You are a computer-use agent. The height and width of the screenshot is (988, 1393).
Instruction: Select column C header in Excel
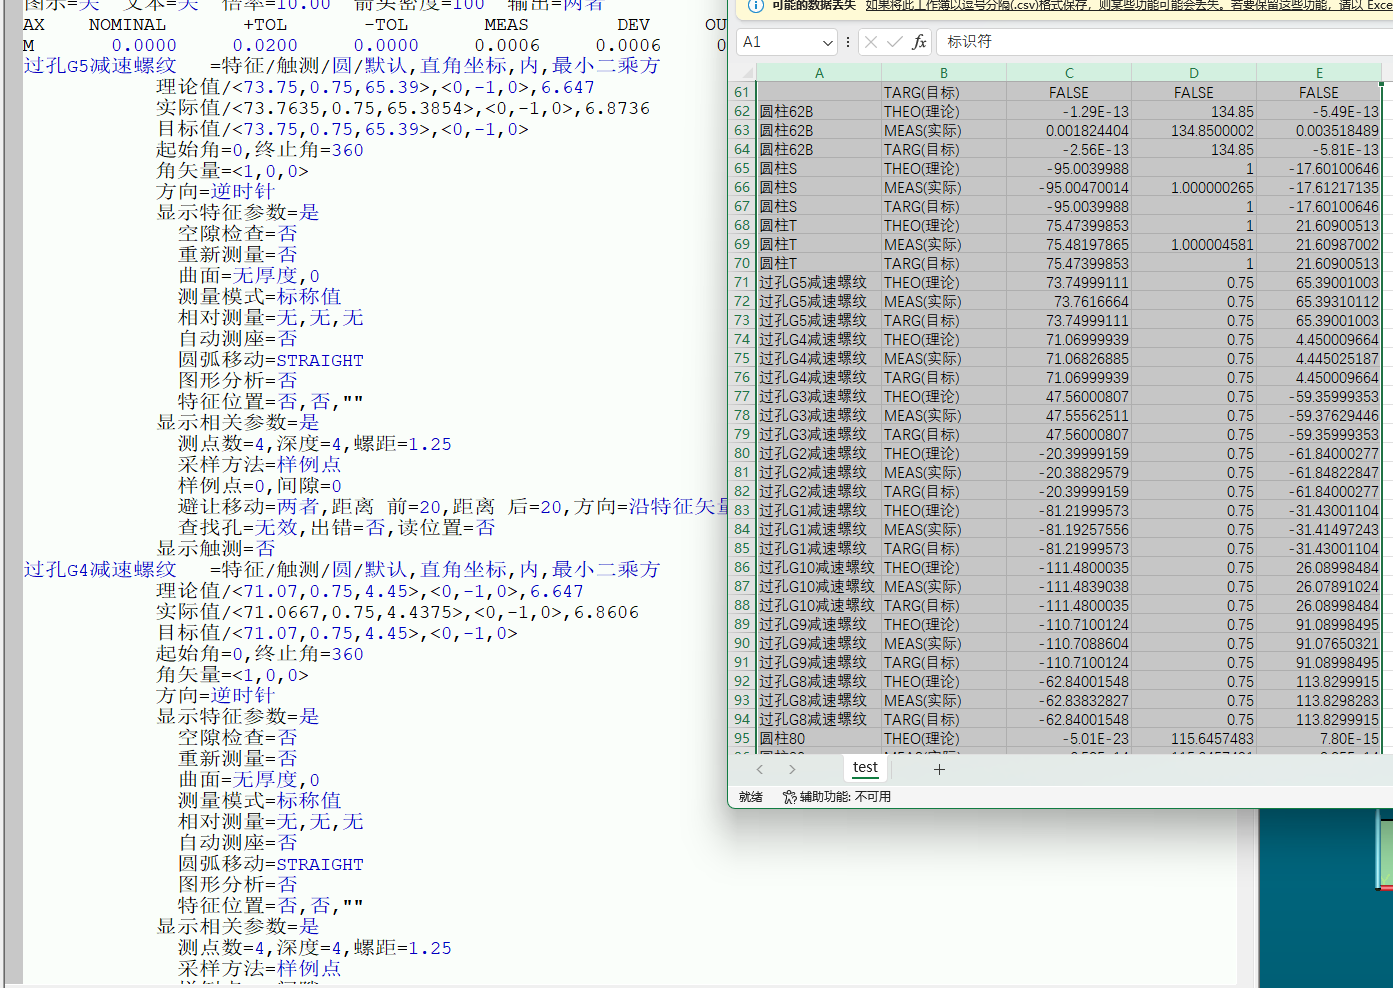[1069, 73]
